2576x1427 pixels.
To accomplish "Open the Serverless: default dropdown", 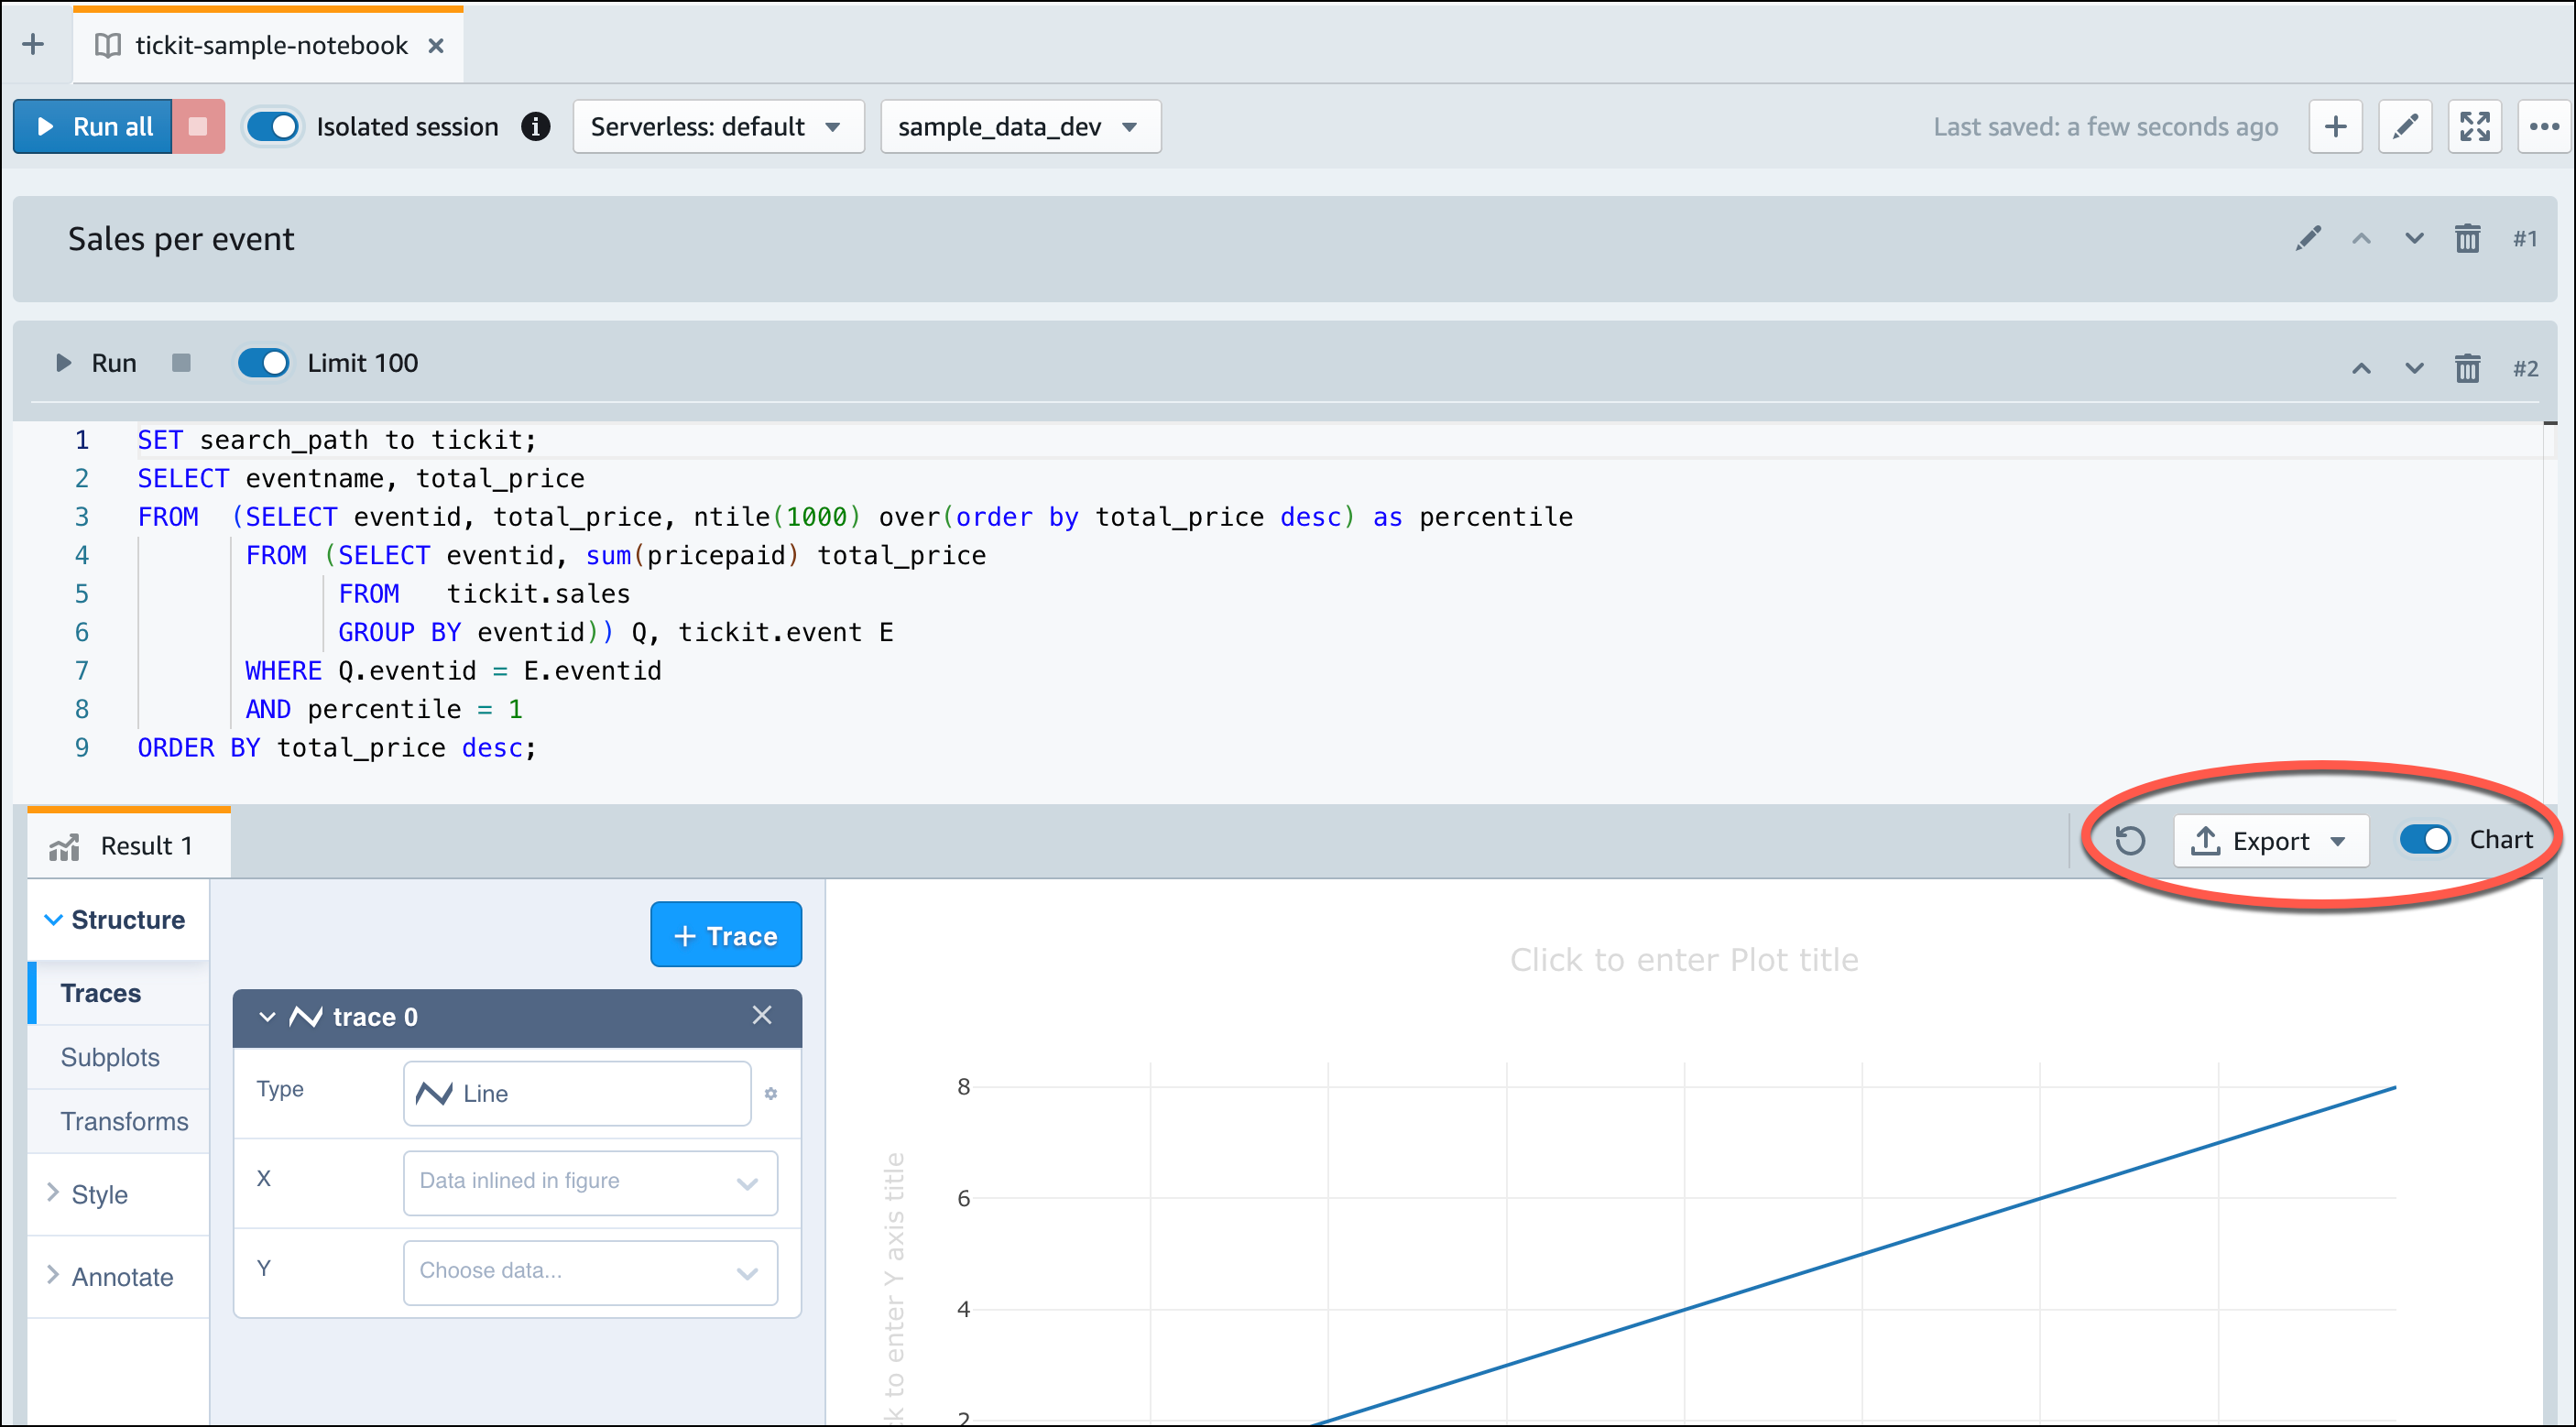I will (x=717, y=125).
